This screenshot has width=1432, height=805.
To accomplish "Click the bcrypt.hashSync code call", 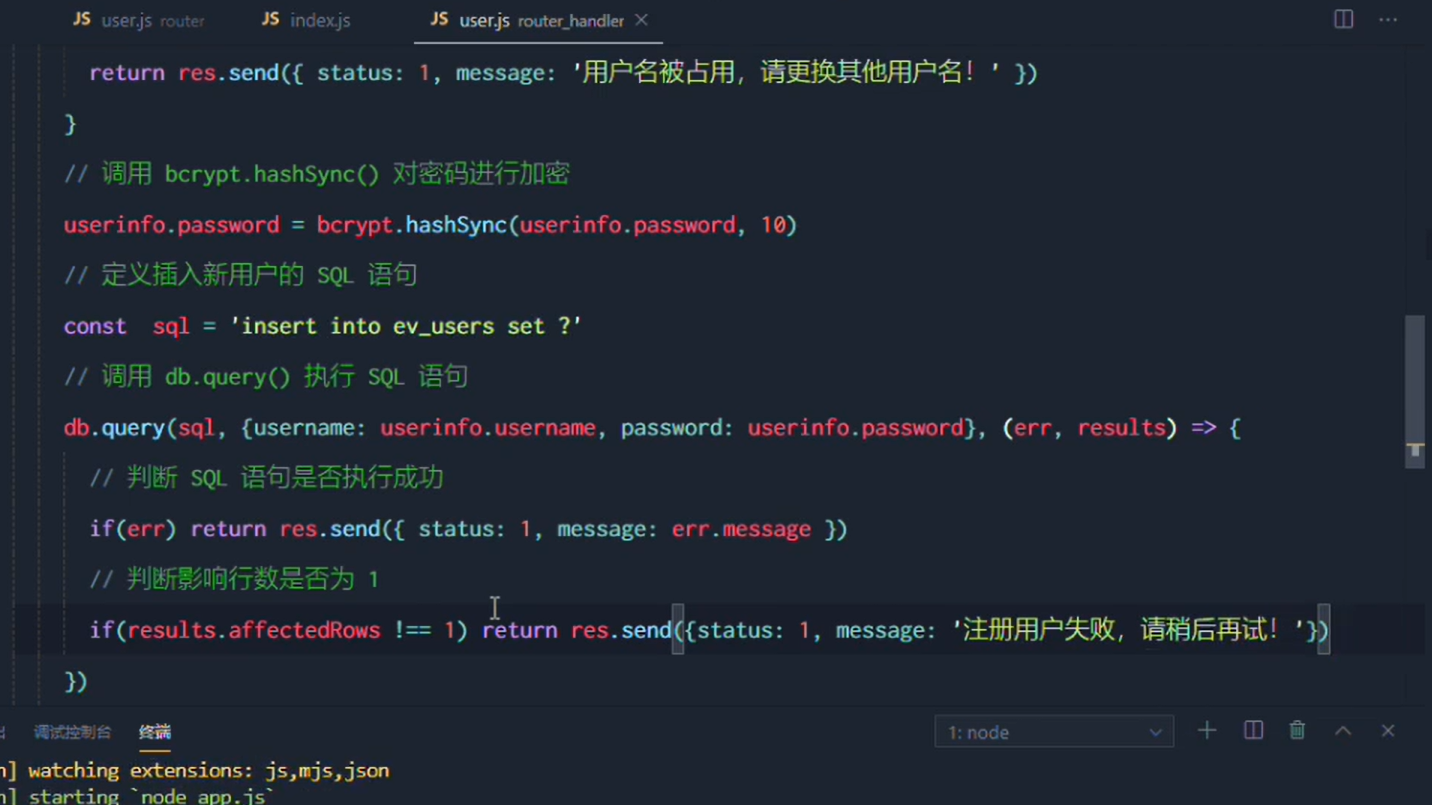I will [412, 225].
